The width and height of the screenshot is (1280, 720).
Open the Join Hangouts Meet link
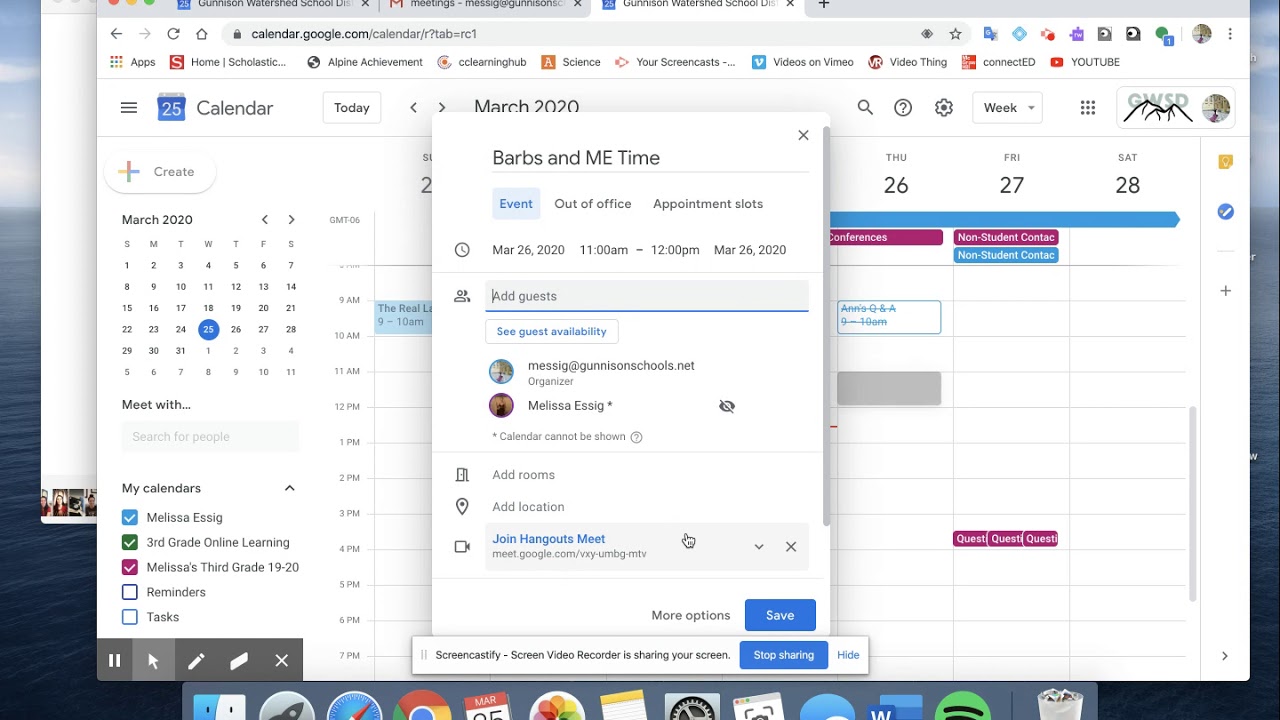pos(548,539)
